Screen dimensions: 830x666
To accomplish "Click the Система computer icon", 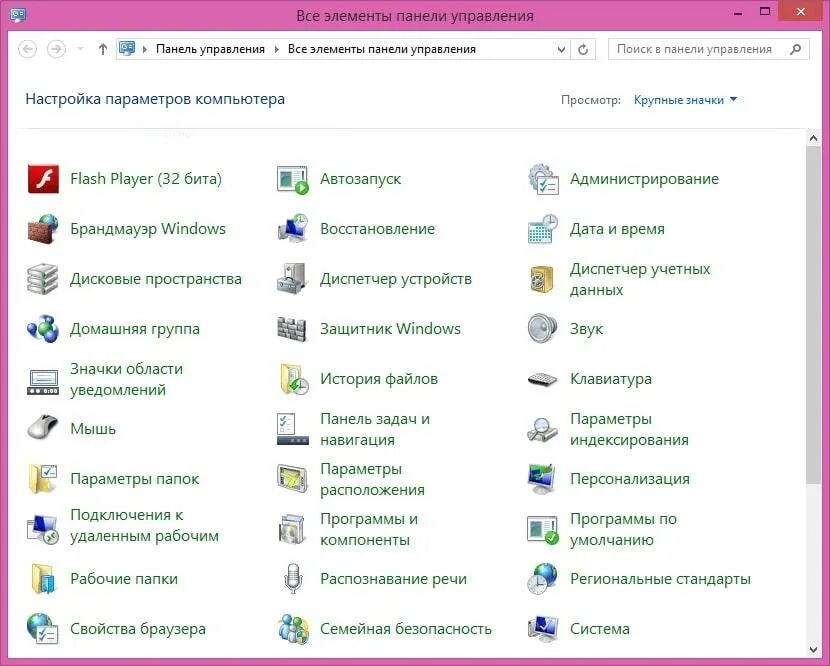I will 543,629.
